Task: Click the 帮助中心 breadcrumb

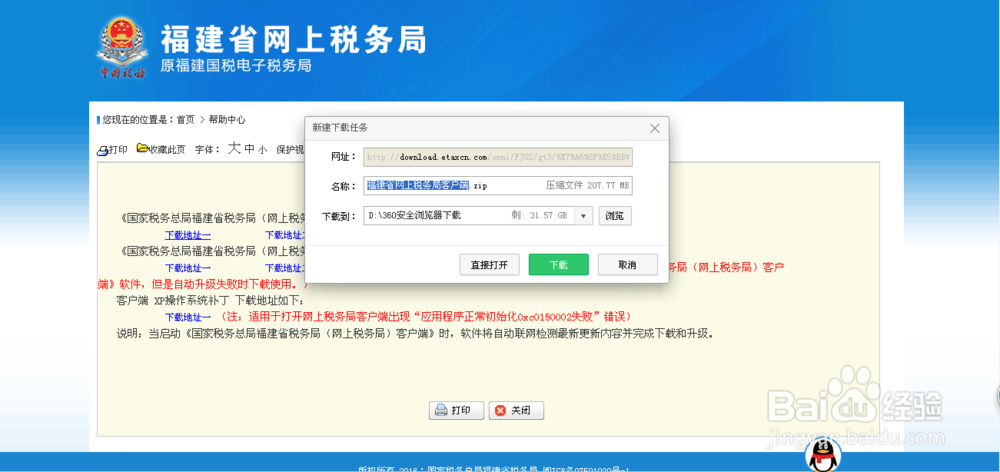Action: coord(226,120)
